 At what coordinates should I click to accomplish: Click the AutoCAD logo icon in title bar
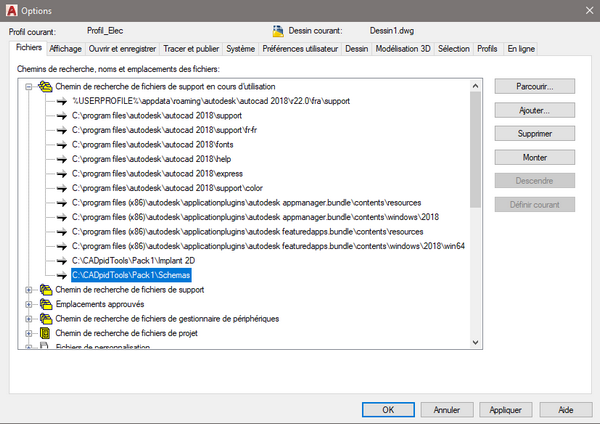[x=11, y=8]
